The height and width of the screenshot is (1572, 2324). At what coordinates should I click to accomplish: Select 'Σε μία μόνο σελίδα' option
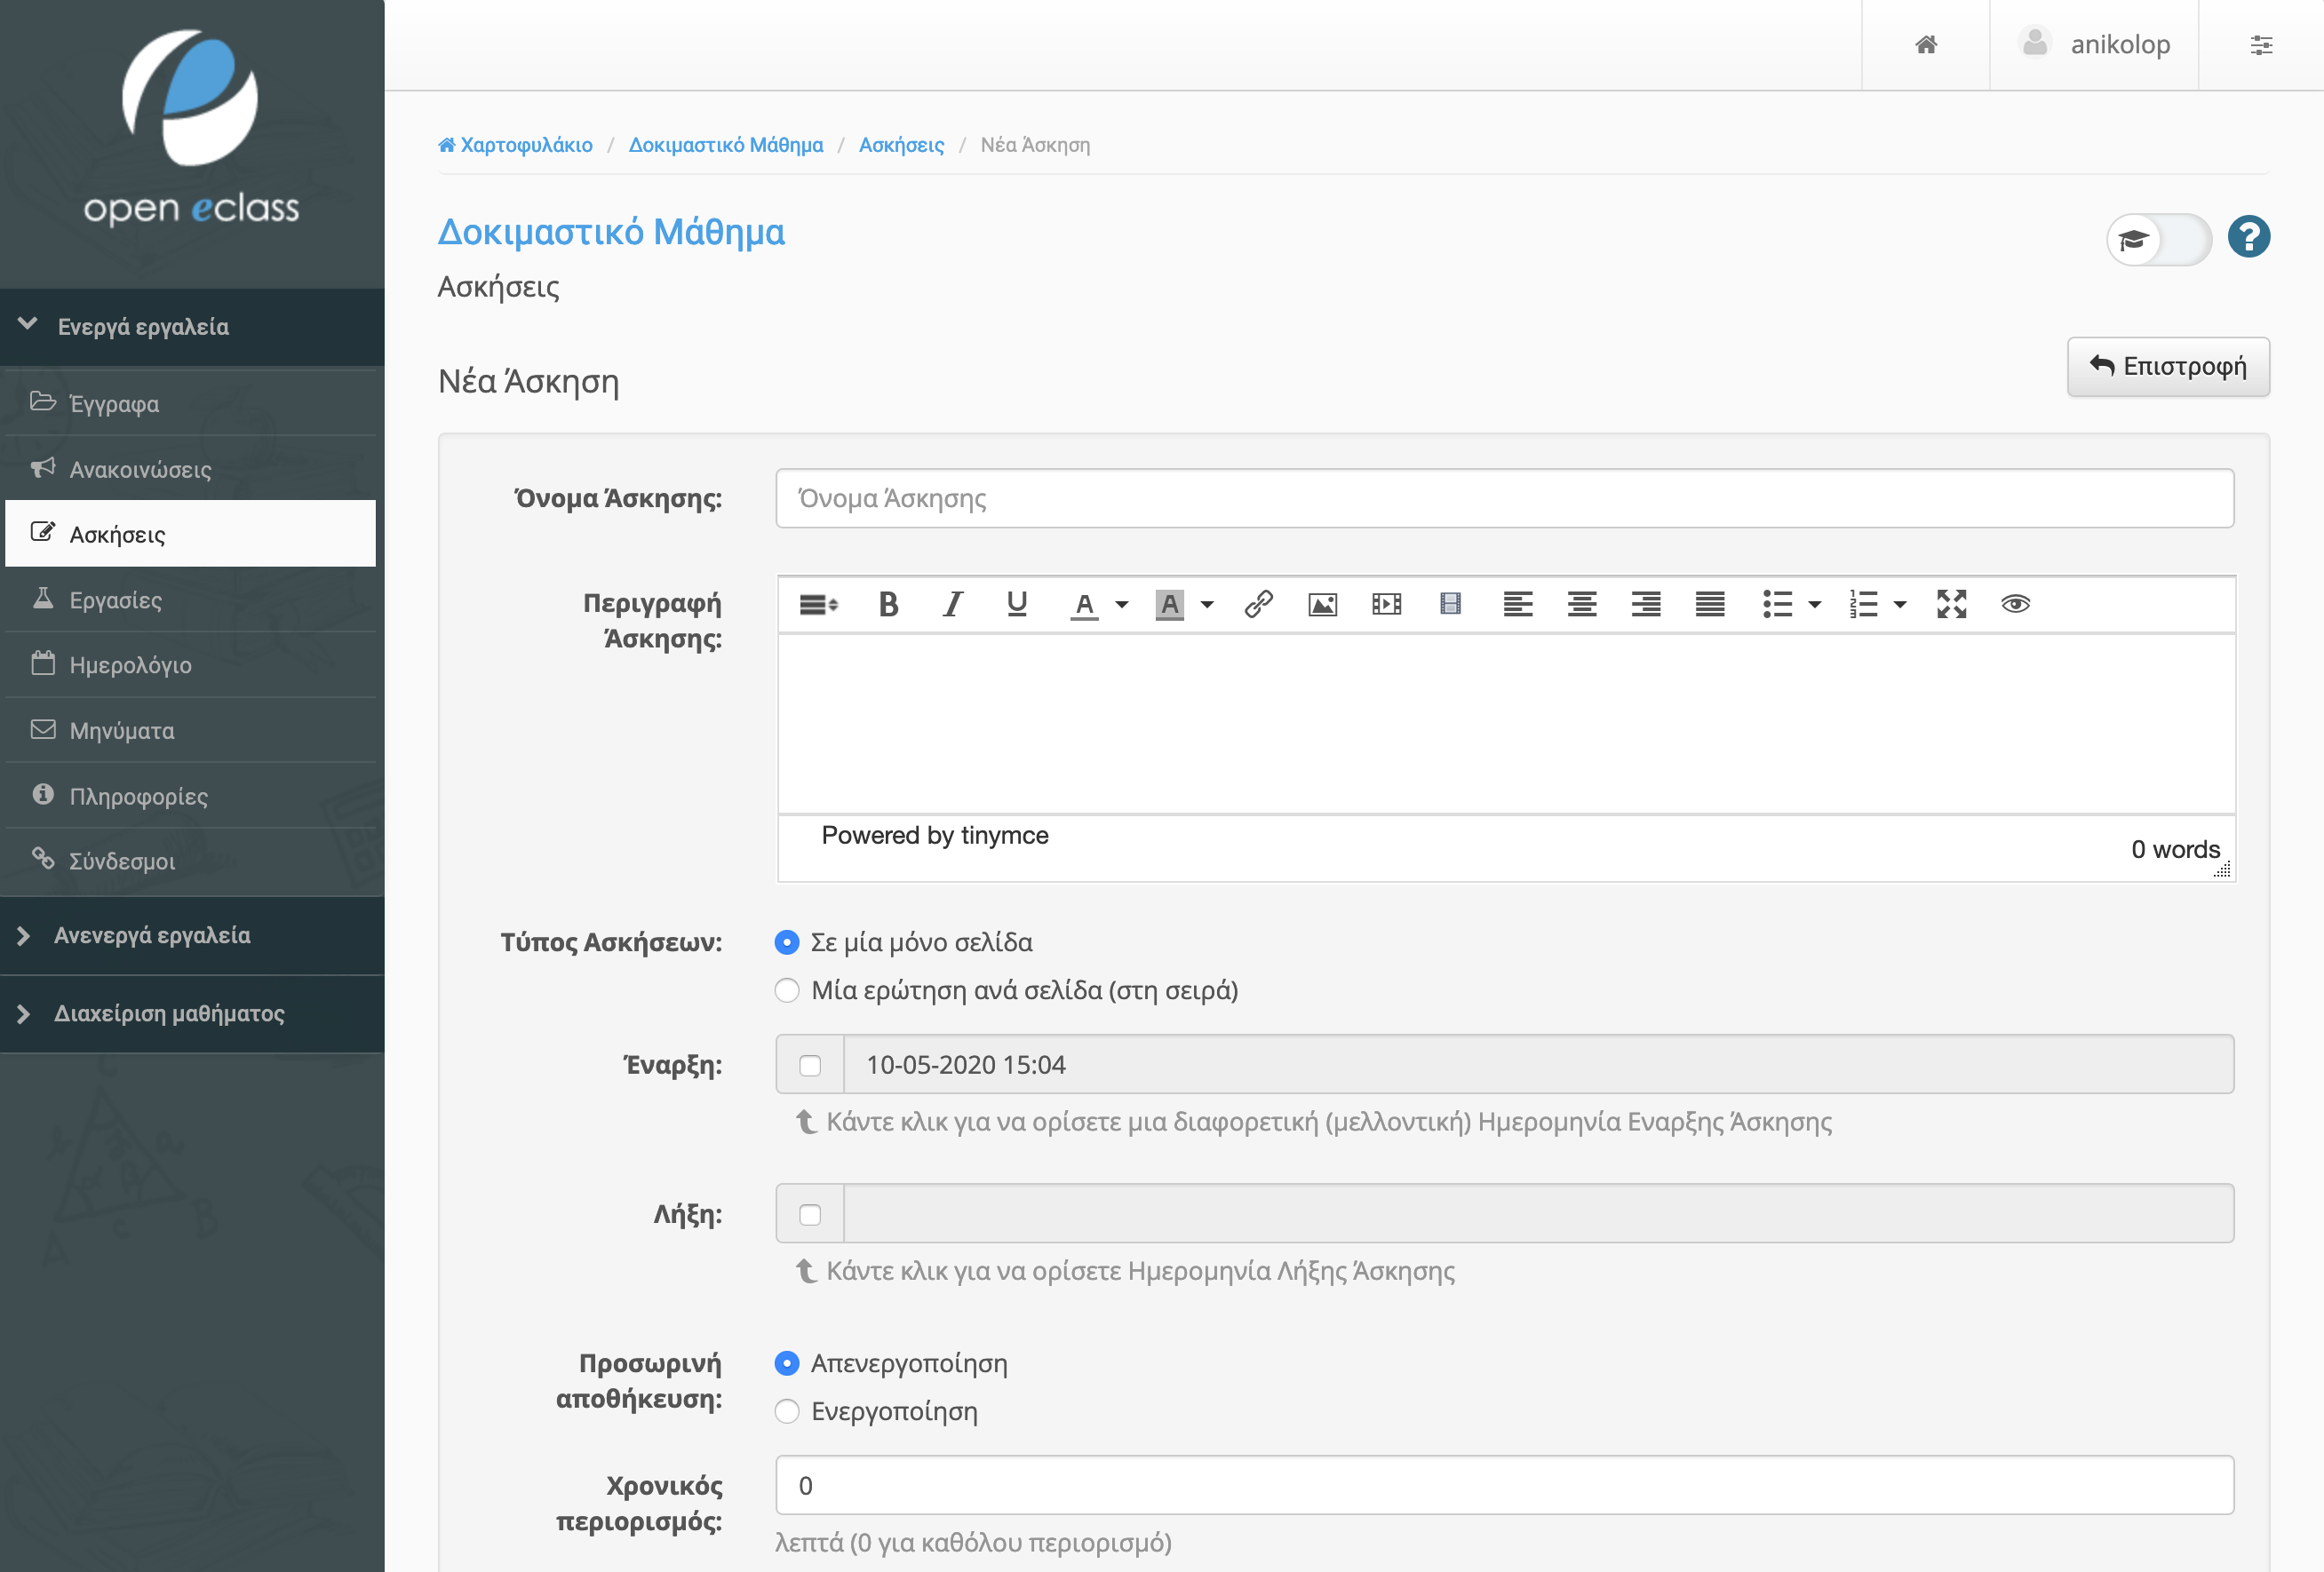coord(787,943)
